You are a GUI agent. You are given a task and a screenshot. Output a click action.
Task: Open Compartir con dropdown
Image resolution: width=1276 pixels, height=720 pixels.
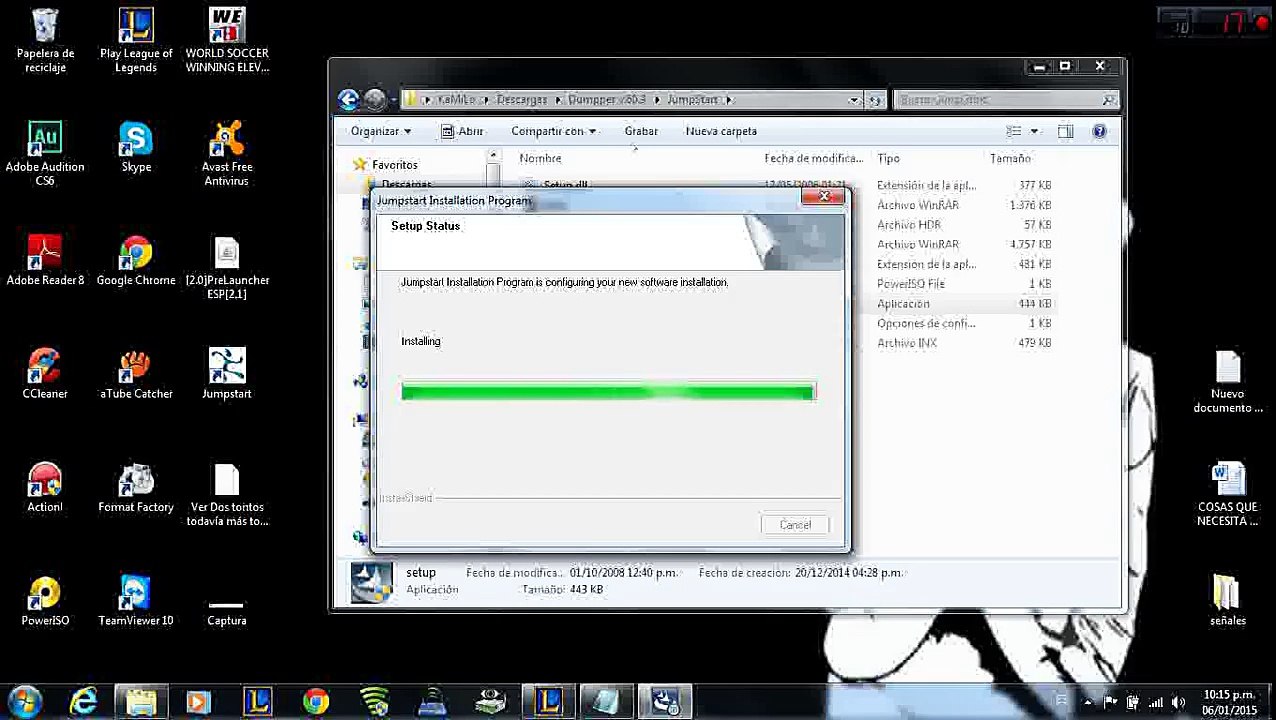click(x=553, y=131)
